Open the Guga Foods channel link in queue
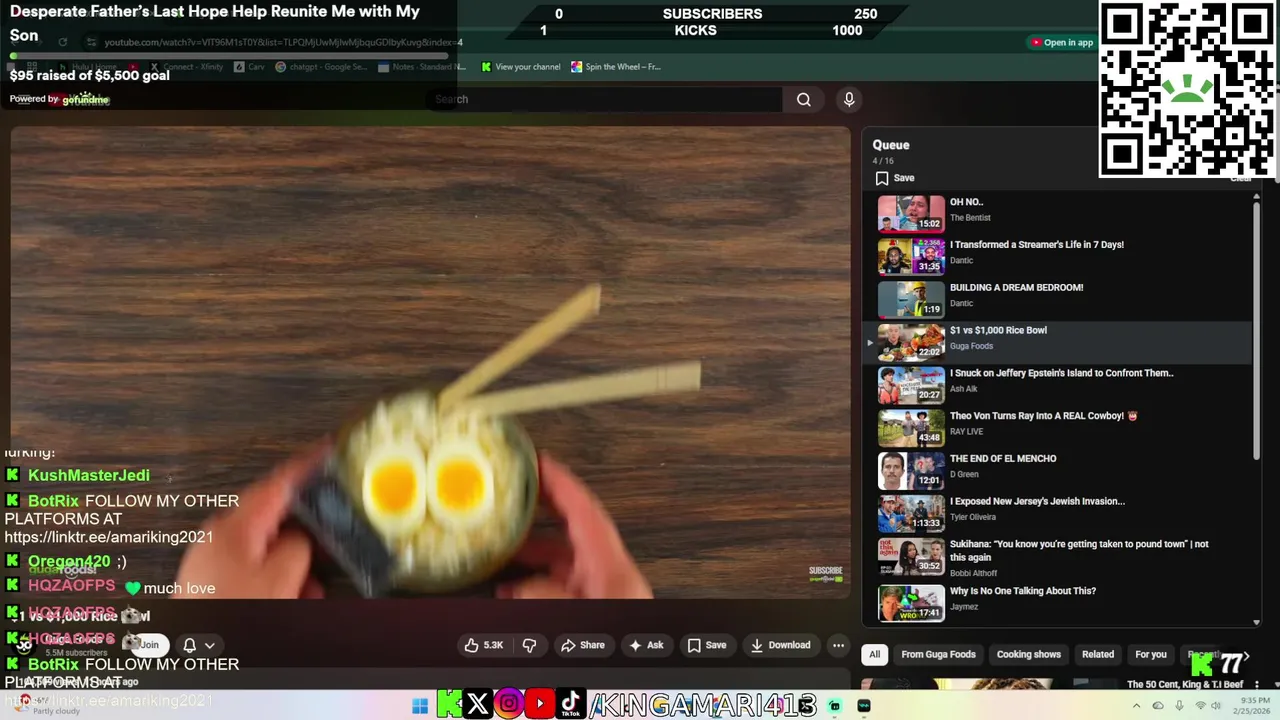Screen dimensions: 1280x720 (x=971, y=346)
